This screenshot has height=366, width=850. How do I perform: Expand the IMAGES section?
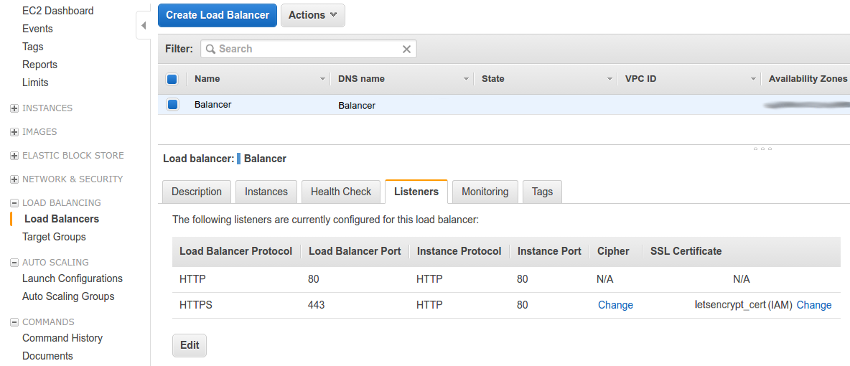click(14, 132)
